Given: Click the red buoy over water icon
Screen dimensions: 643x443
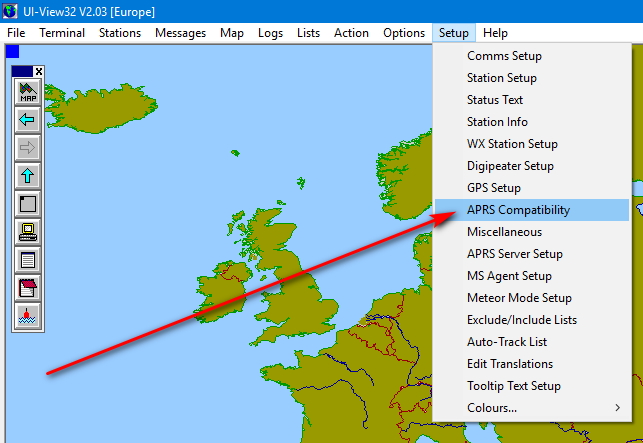Looking at the screenshot, I should [x=28, y=317].
